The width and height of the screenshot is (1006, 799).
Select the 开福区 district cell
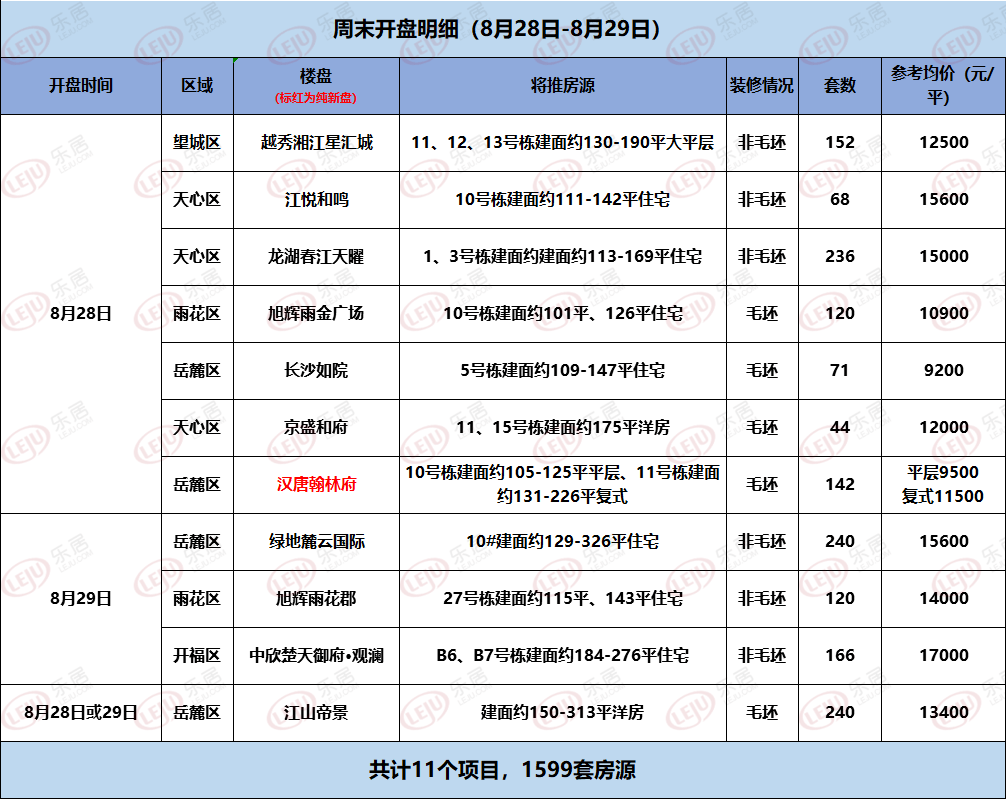[x=197, y=656]
